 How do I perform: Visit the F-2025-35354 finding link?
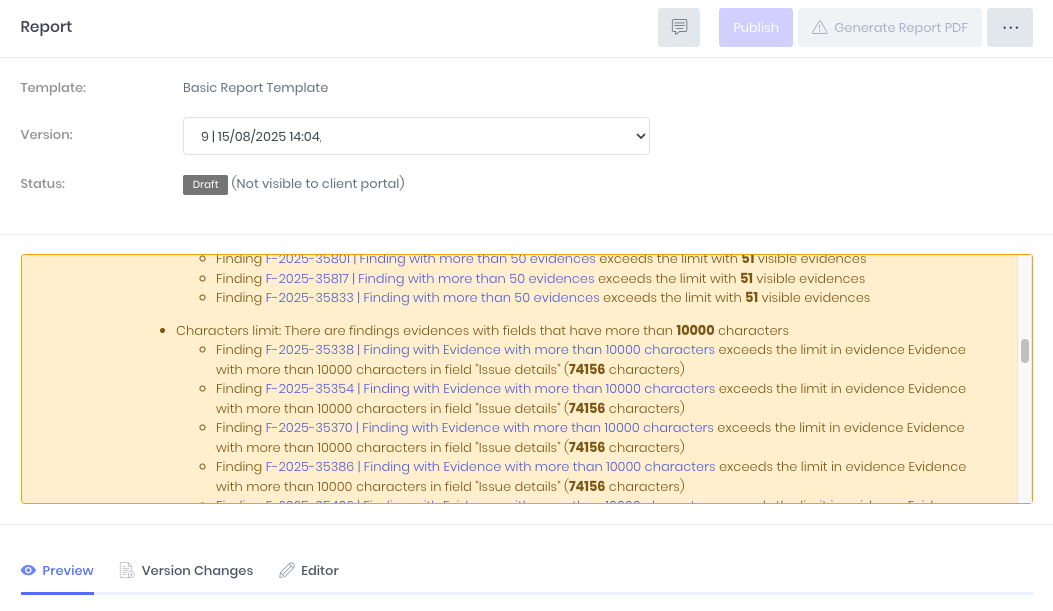(490, 389)
